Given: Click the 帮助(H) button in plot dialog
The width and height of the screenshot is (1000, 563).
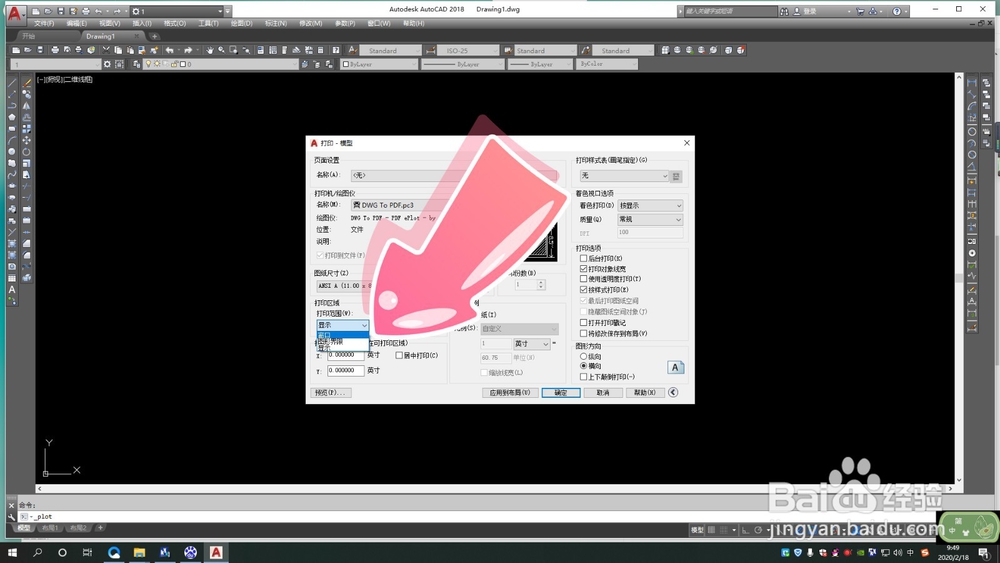Looking at the screenshot, I should click(x=645, y=393).
